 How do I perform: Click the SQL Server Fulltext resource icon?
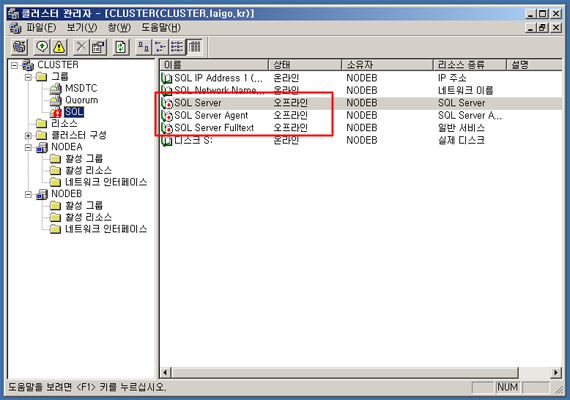167,128
